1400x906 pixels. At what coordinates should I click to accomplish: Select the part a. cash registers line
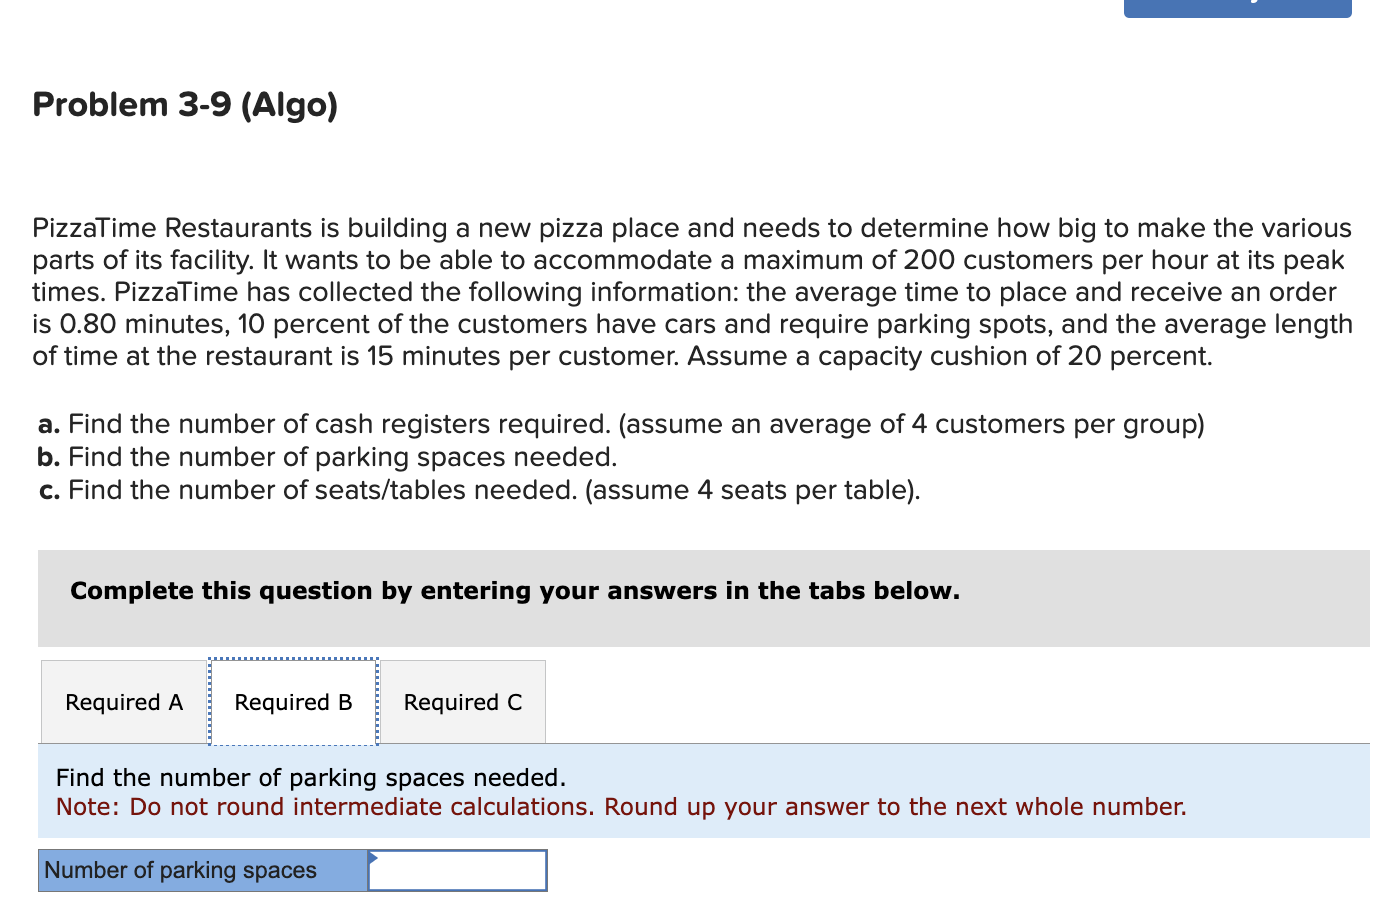[620, 424]
